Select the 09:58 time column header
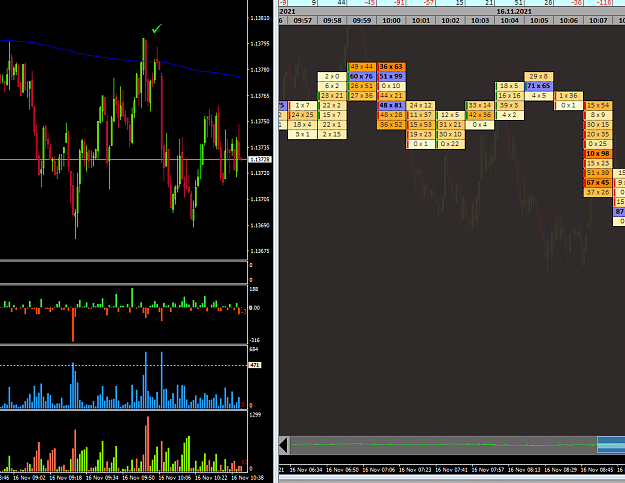The image size is (625, 483). coord(332,20)
